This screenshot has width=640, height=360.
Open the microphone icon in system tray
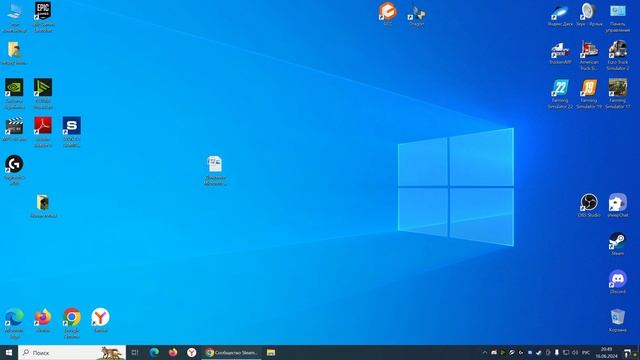click(x=556, y=352)
